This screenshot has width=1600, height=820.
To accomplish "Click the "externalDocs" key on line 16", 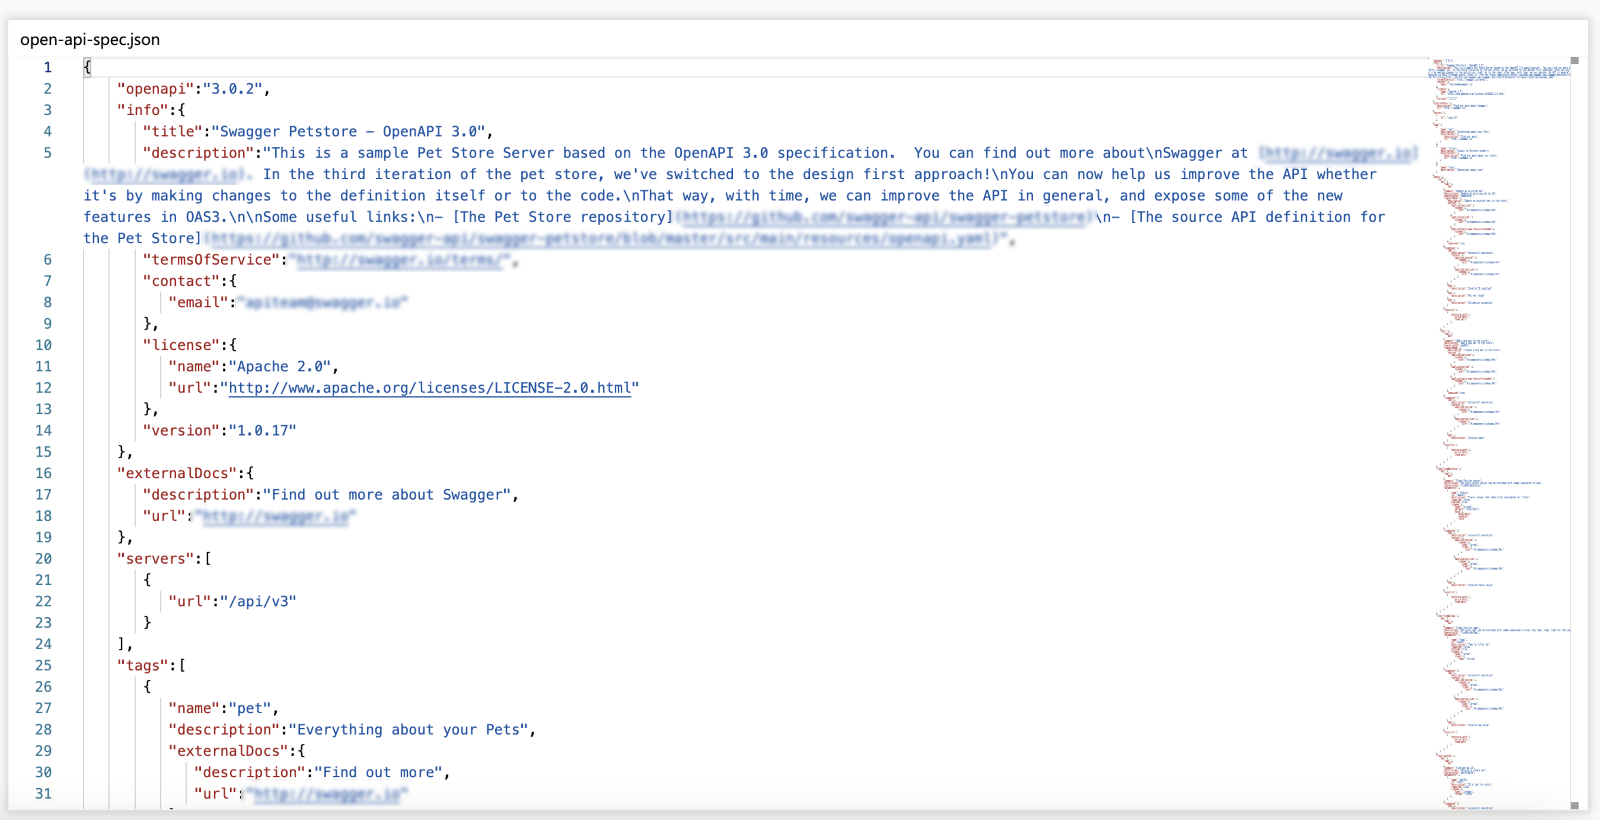I will tap(177, 473).
